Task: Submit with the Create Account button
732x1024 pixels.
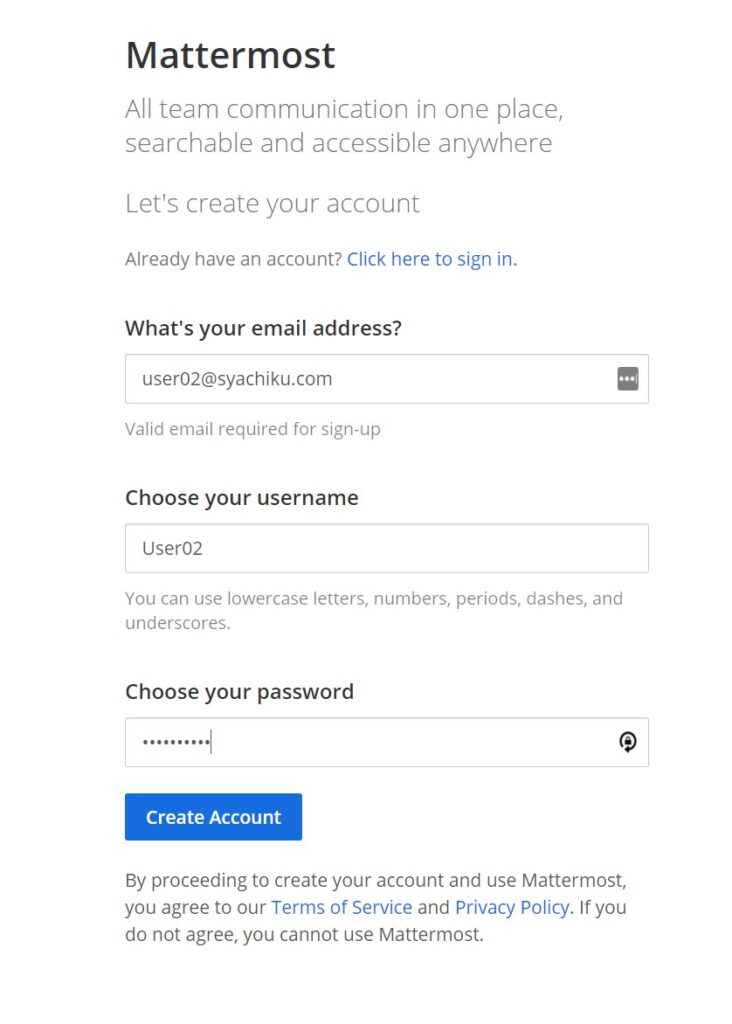Action: (x=214, y=817)
